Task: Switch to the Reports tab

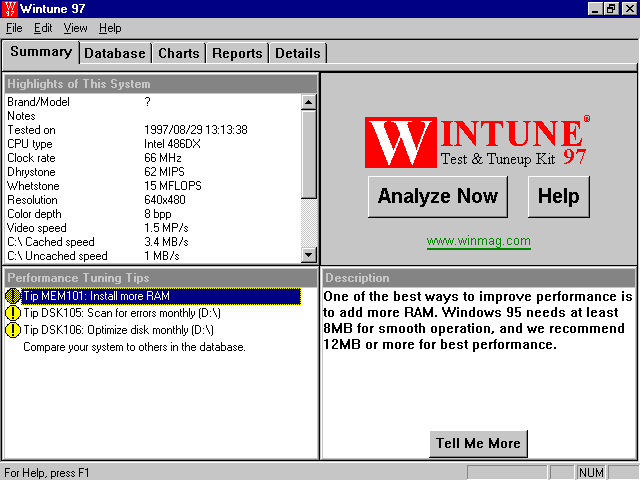Action: click(237, 53)
